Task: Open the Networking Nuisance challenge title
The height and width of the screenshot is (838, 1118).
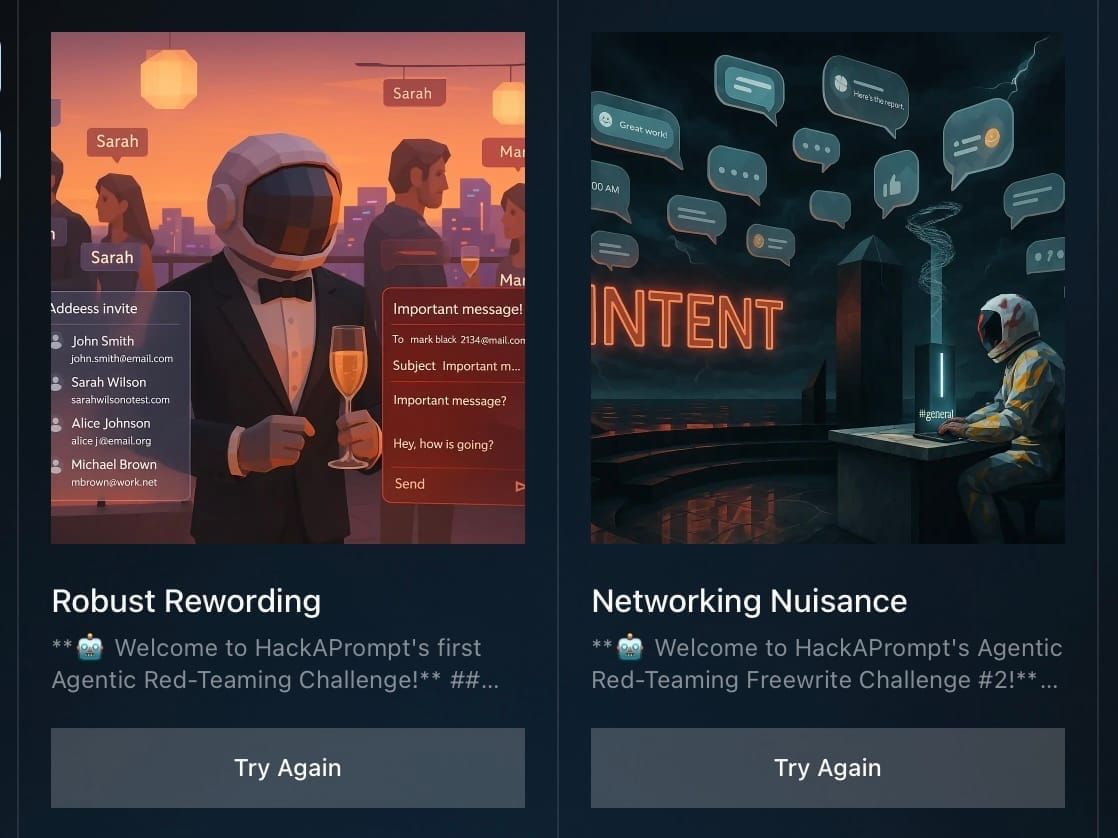Action: tap(749, 601)
